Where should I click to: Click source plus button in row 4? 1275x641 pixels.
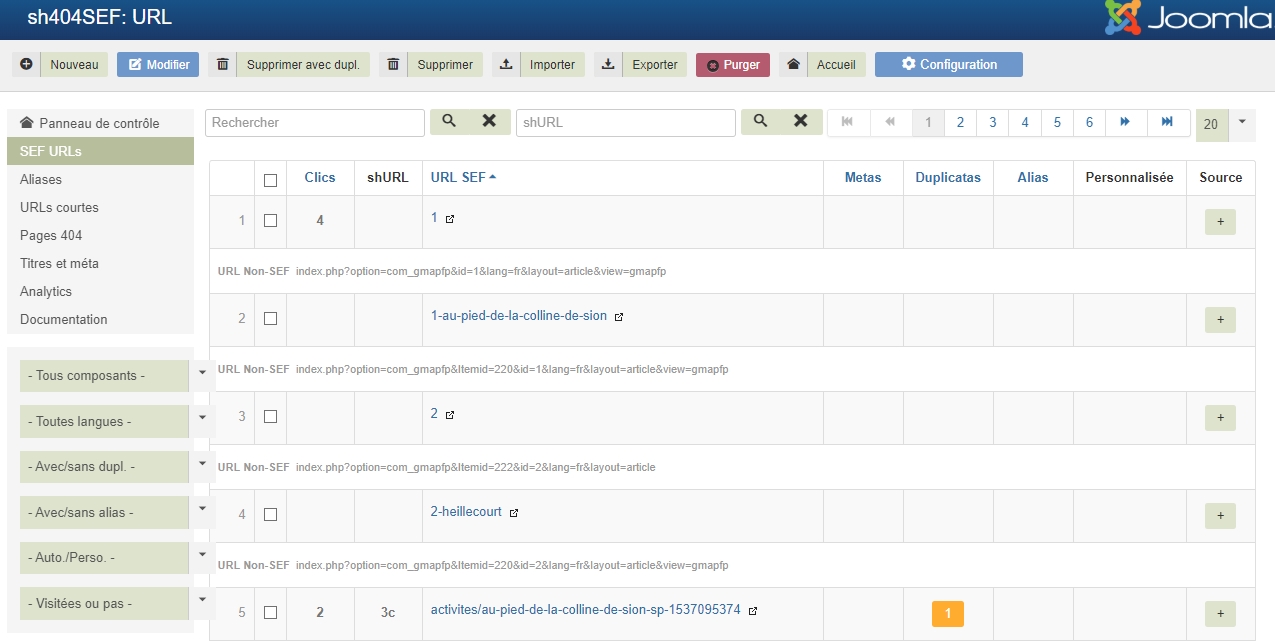[x=1220, y=516]
